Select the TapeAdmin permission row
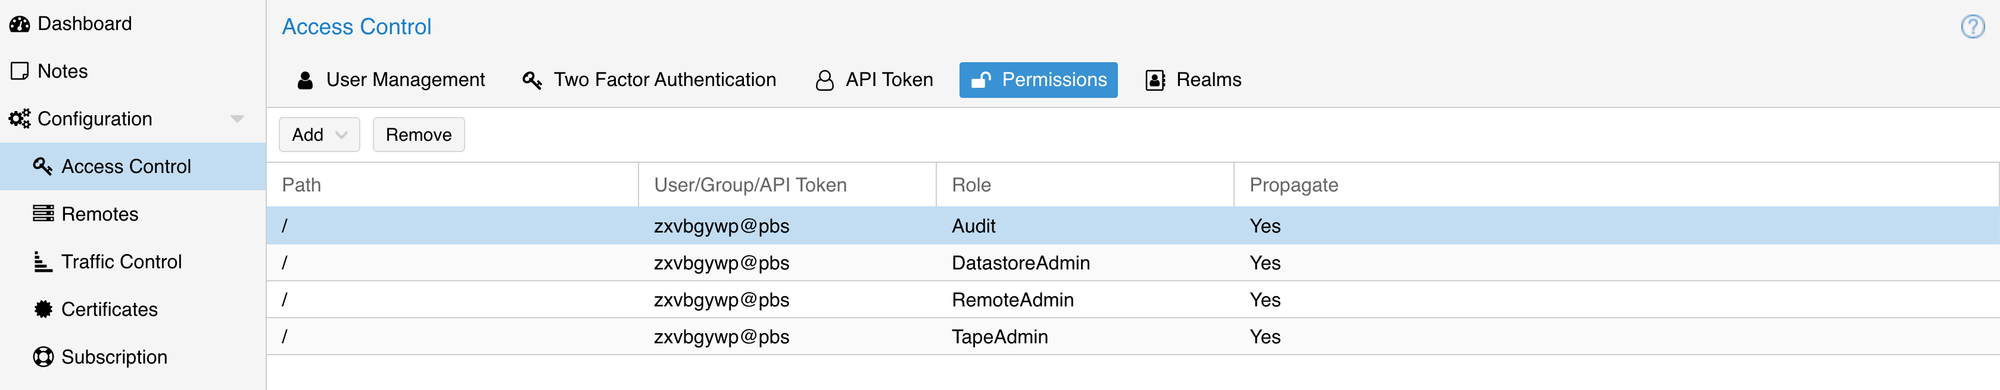Image resolution: width=2000 pixels, height=390 pixels. tap(1133, 337)
